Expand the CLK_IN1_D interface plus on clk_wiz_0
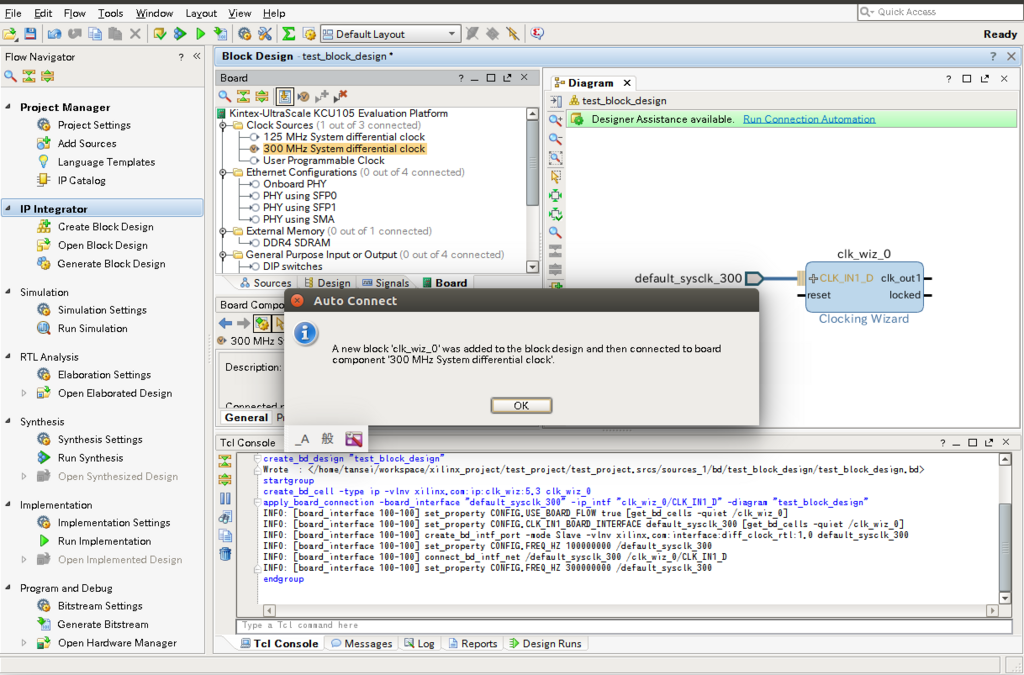 pyautogui.click(x=813, y=278)
